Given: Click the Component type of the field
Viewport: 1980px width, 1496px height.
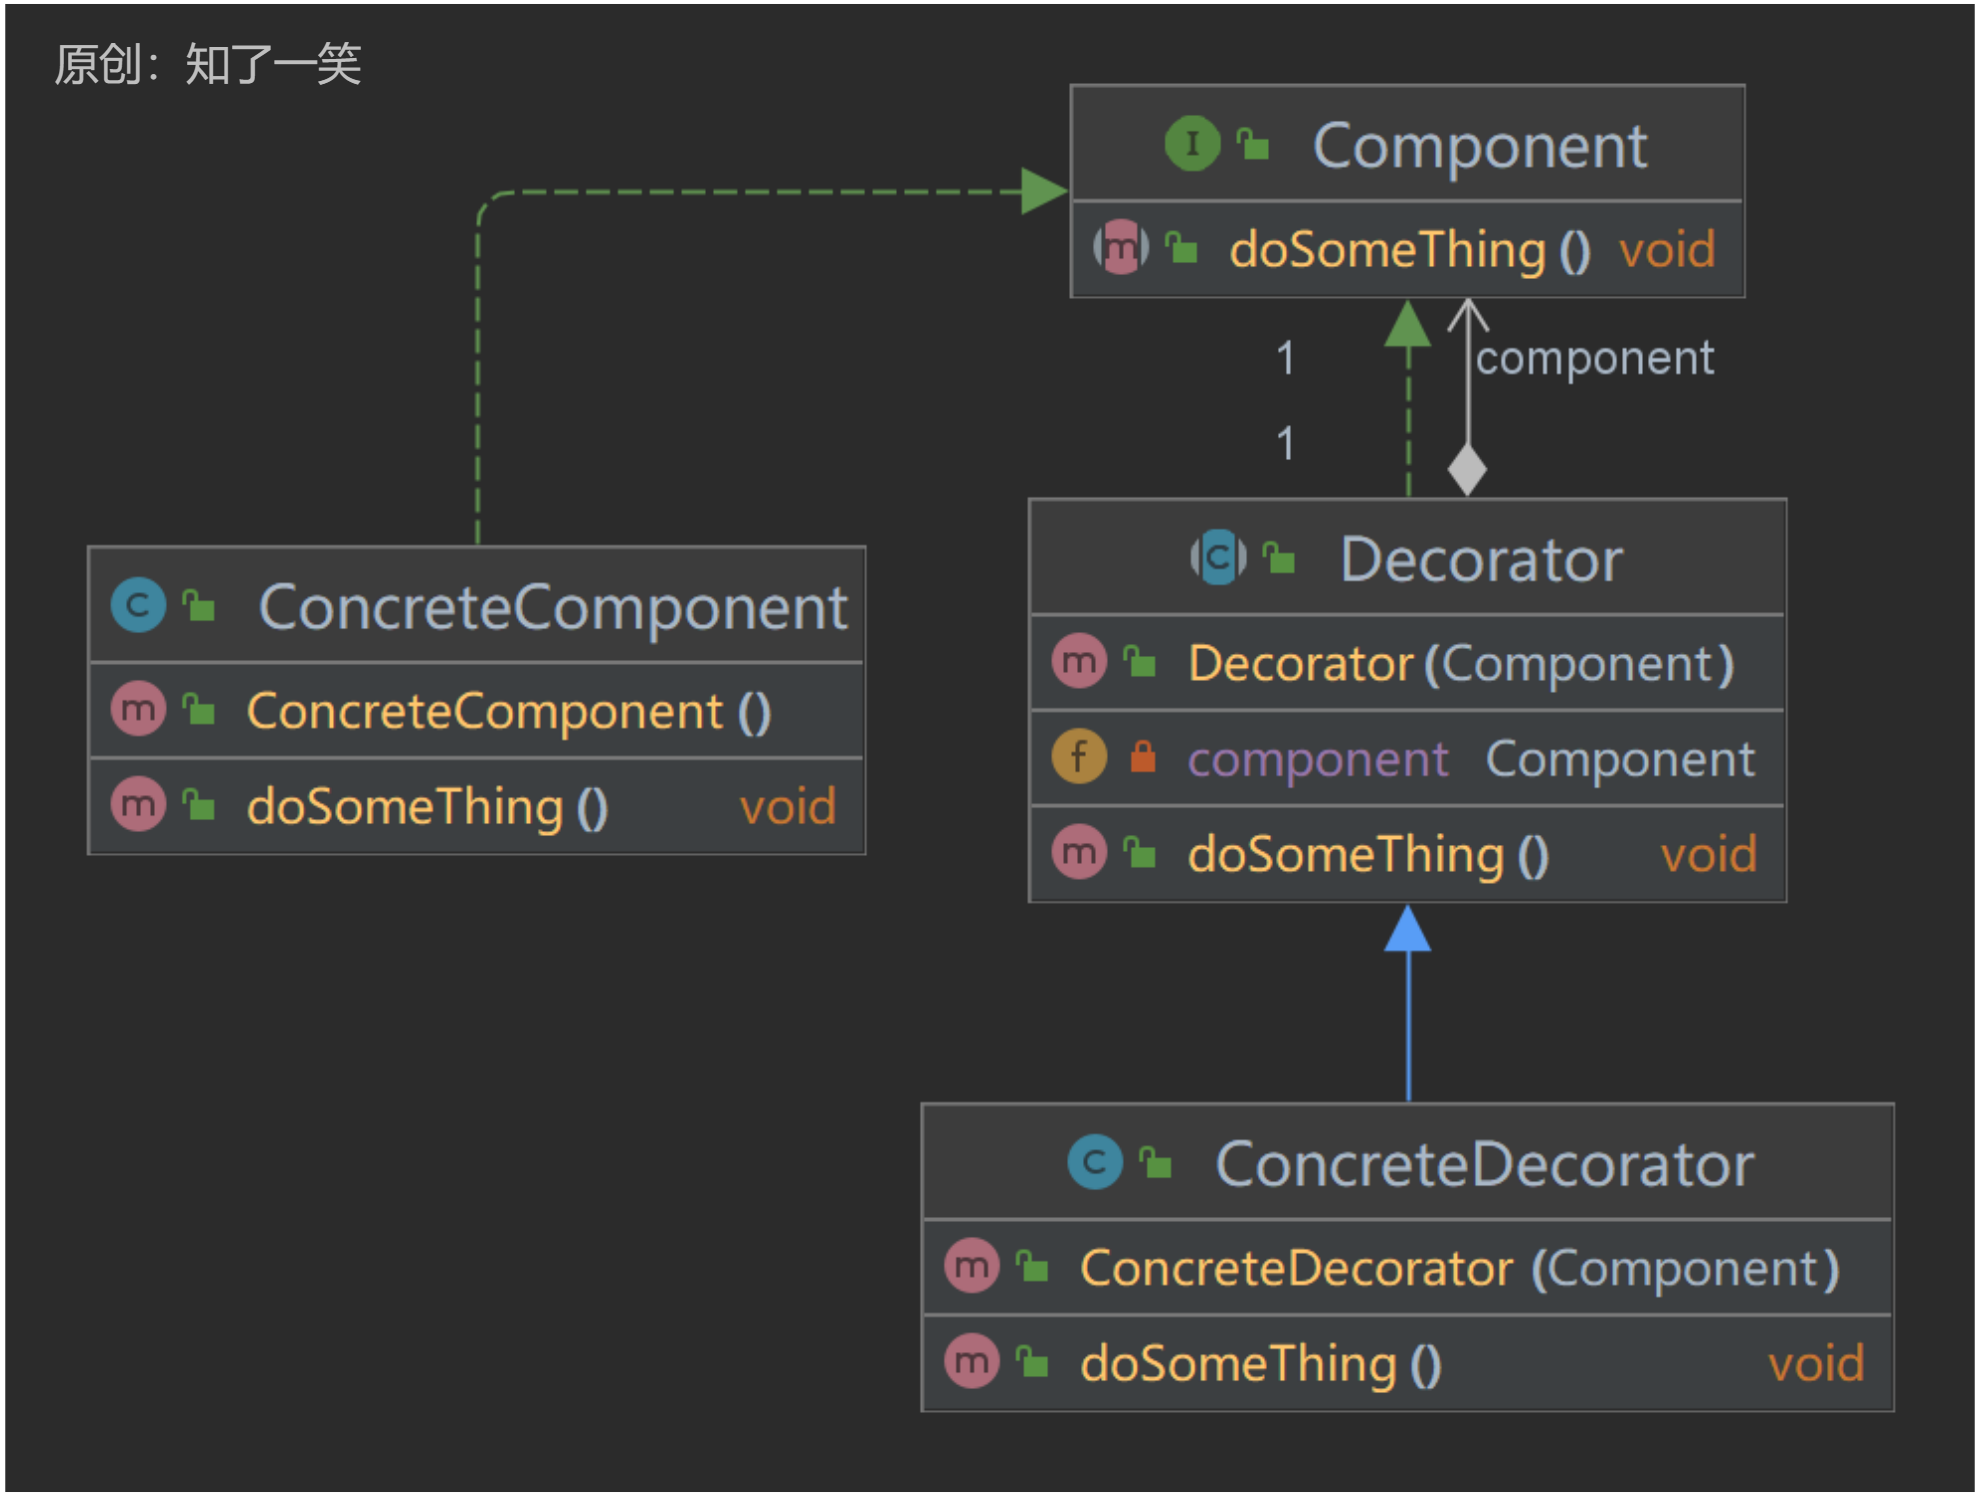Looking at the screenshot, I should tap(1620, 760).
